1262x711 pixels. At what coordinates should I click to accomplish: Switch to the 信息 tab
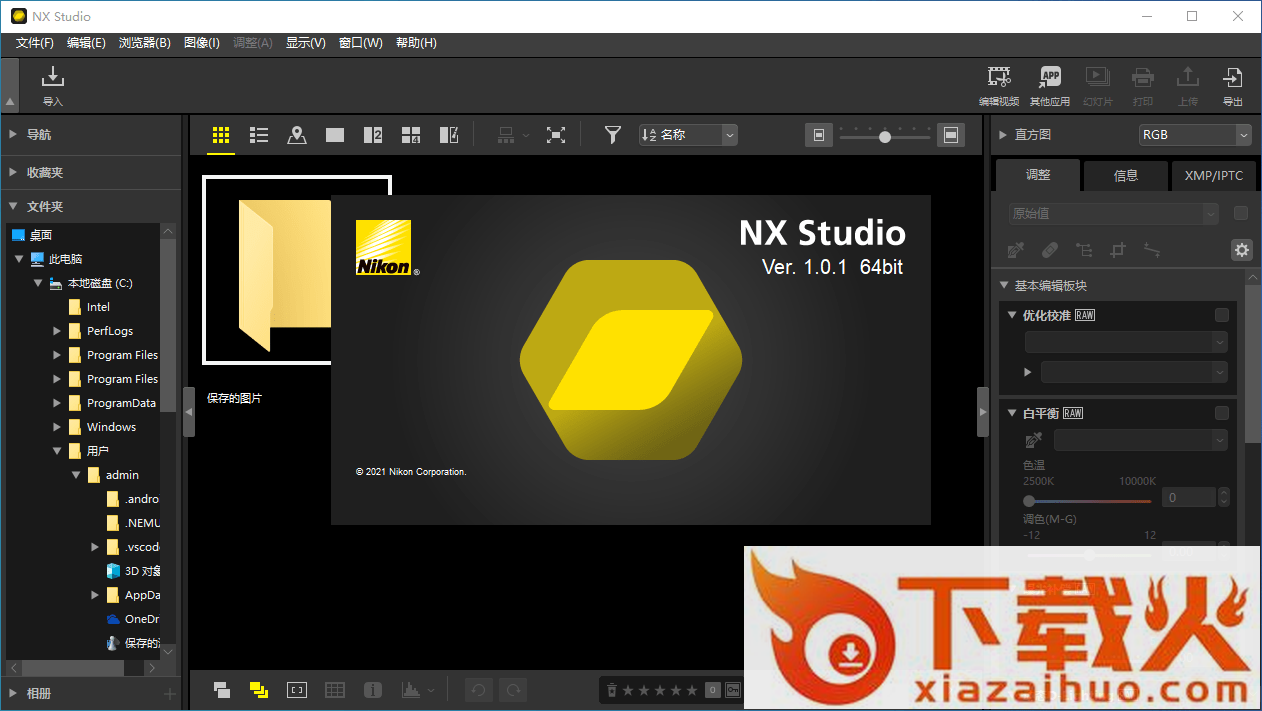pyautogui.click(x=1126, y=175)
